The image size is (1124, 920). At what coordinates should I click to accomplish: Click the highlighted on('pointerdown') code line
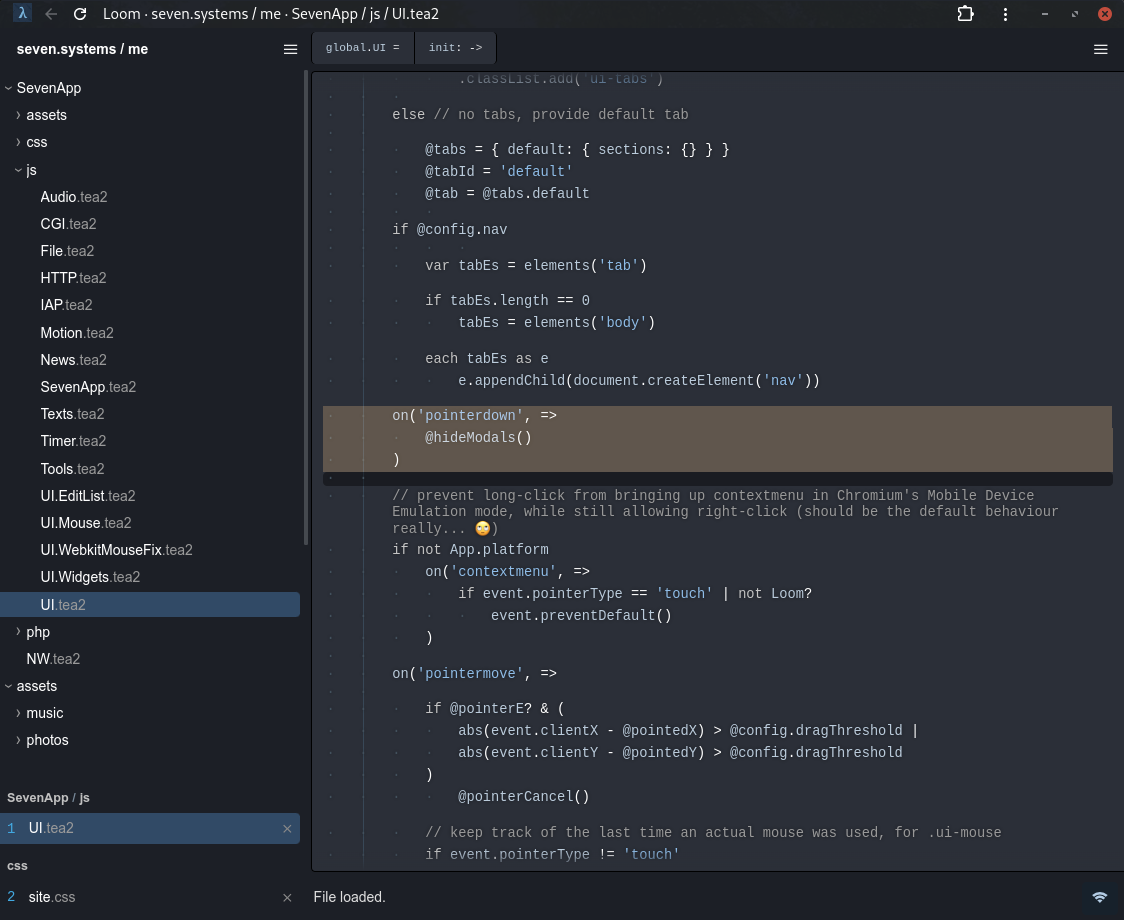pos(474,416)
